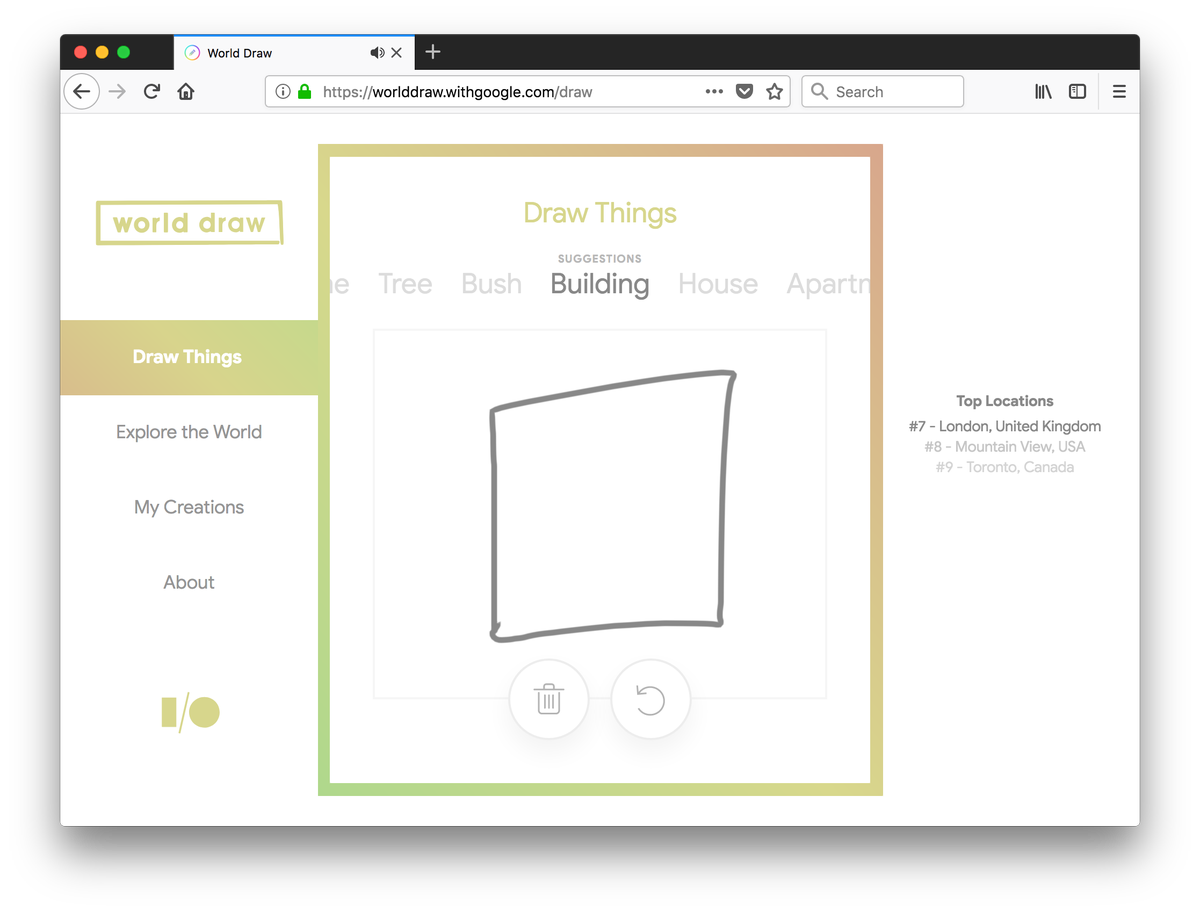Open page actions ellipsis menu
This screenshot has width=1200, height=912.
[x=714, y=92]
